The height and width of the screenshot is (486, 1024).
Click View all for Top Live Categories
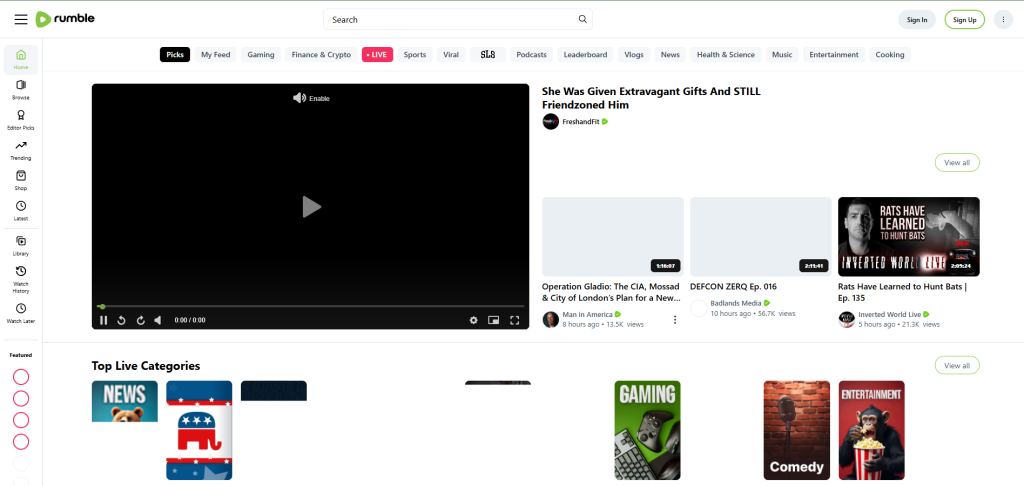coord(956,365)
